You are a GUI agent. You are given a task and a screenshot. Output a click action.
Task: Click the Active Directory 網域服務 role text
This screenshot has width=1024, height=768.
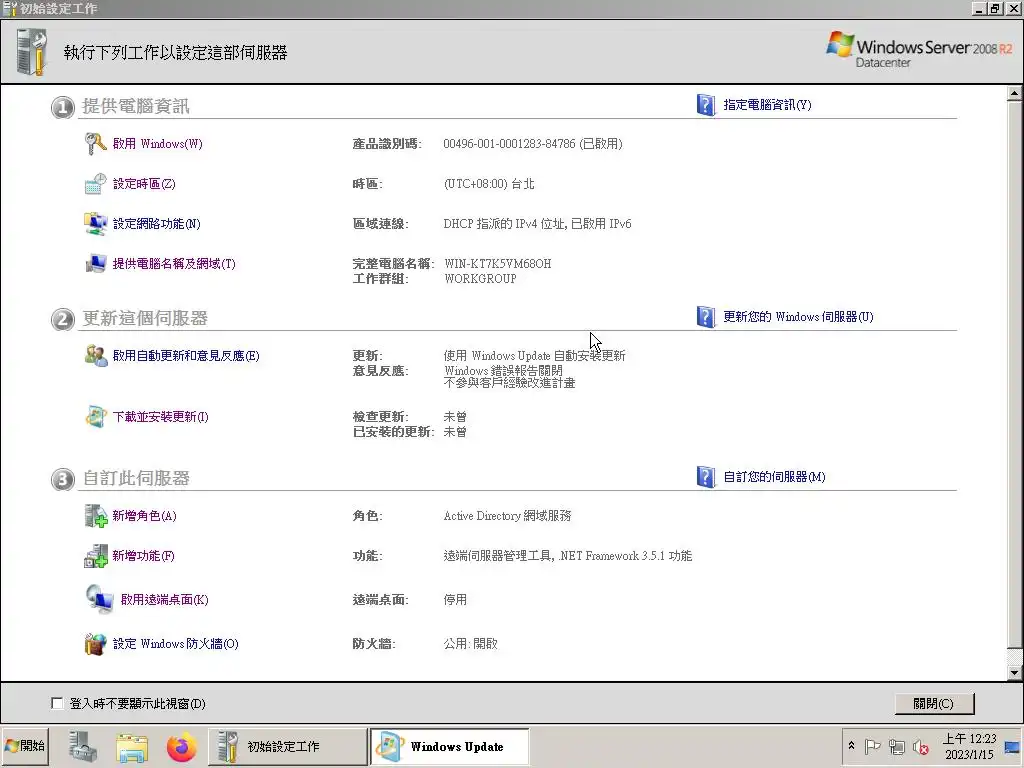click(x=507, y=516)
